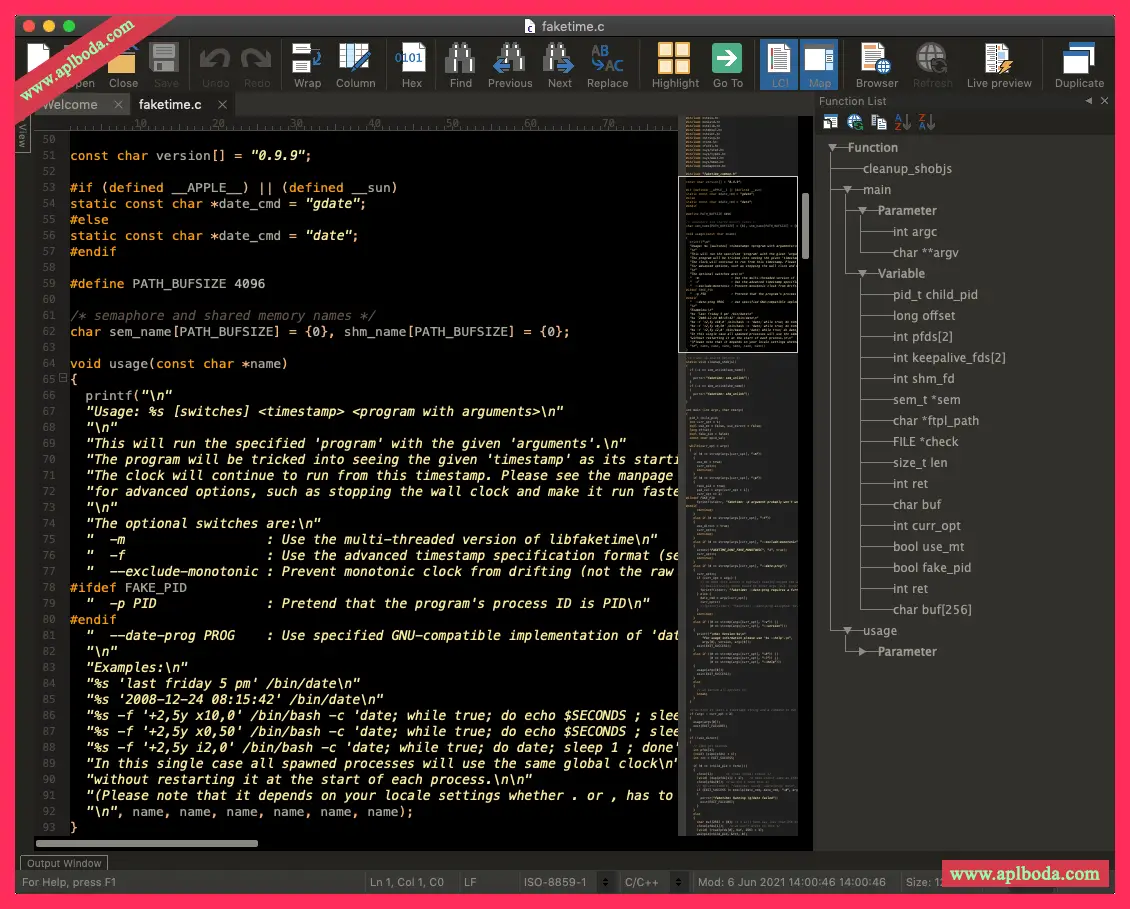Image resolution: width=1130 pixels, height=909 pixels.
Task: Click the Save toolbar icon
Action: point(165,66)
